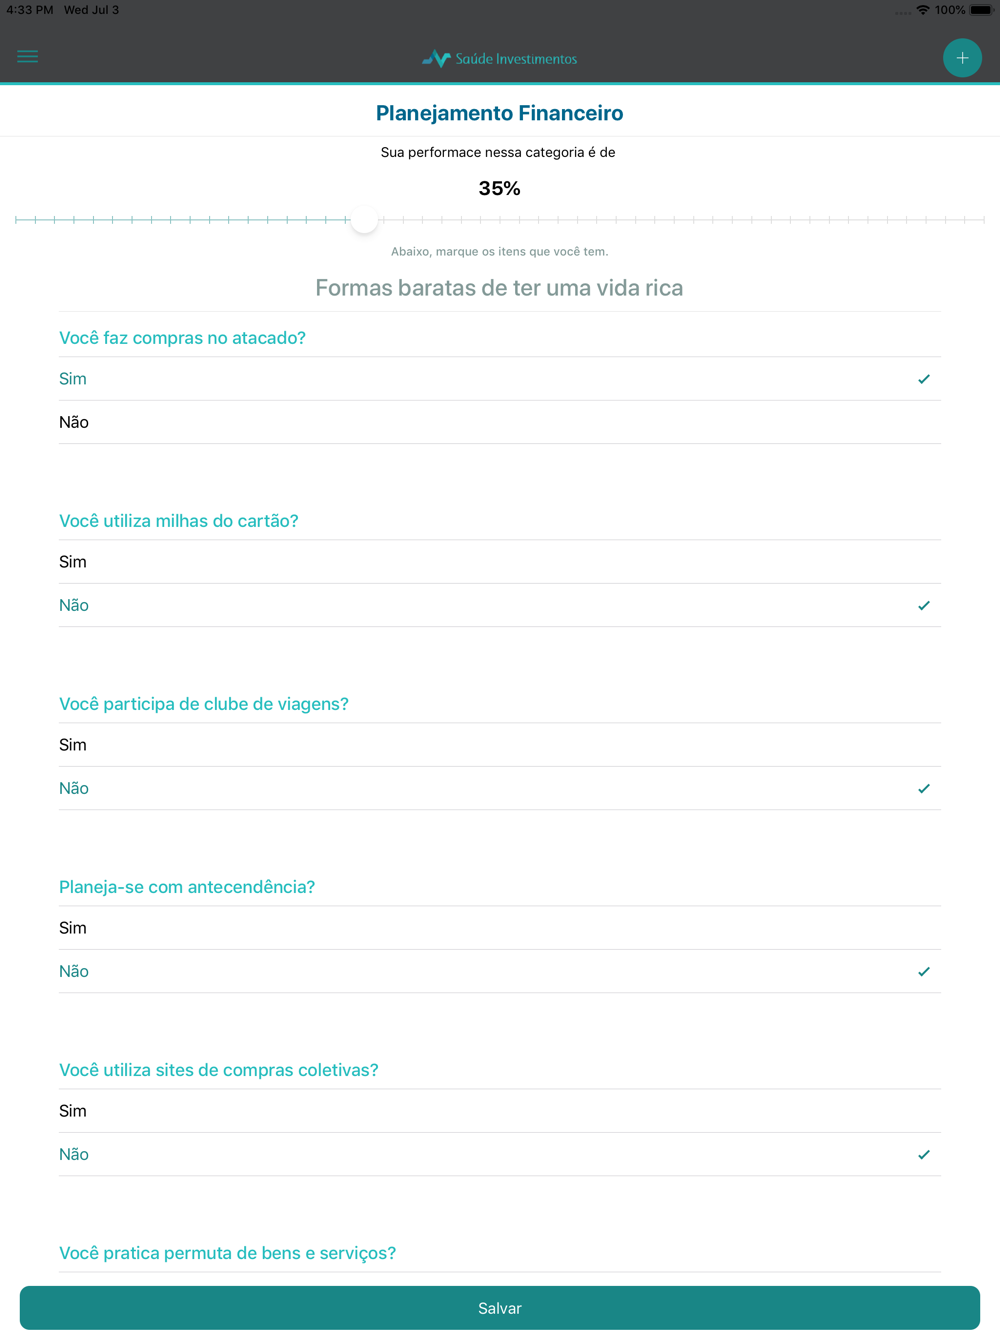Click the Salvar button
The image size is (1000, 1334).
(x=500, y=1308)
